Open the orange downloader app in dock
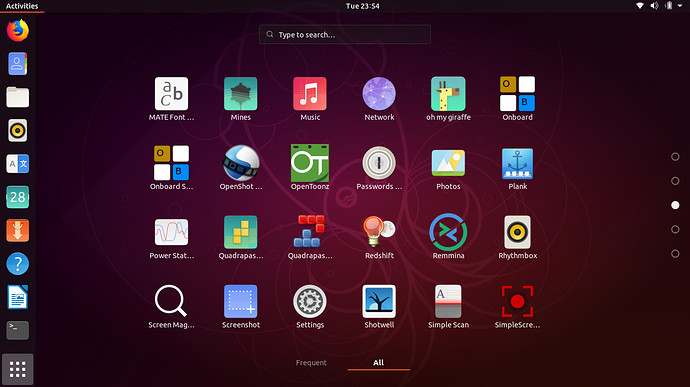The image size is (690, 387). (x=18, y=231)
